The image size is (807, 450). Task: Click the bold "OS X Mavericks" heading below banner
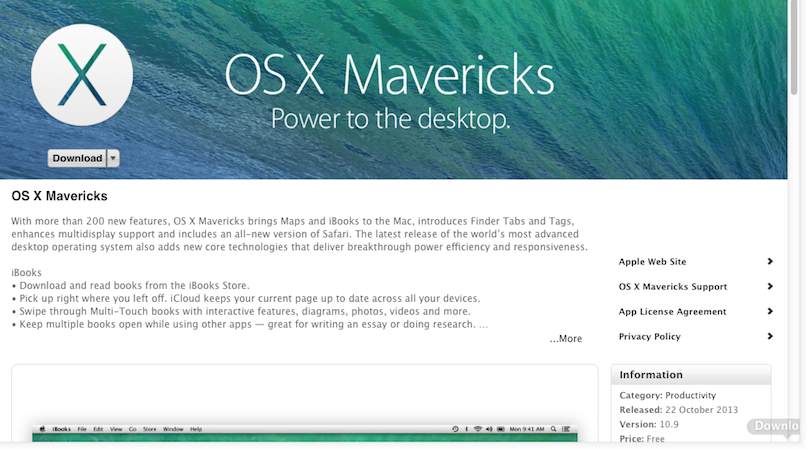coord(59,196)
